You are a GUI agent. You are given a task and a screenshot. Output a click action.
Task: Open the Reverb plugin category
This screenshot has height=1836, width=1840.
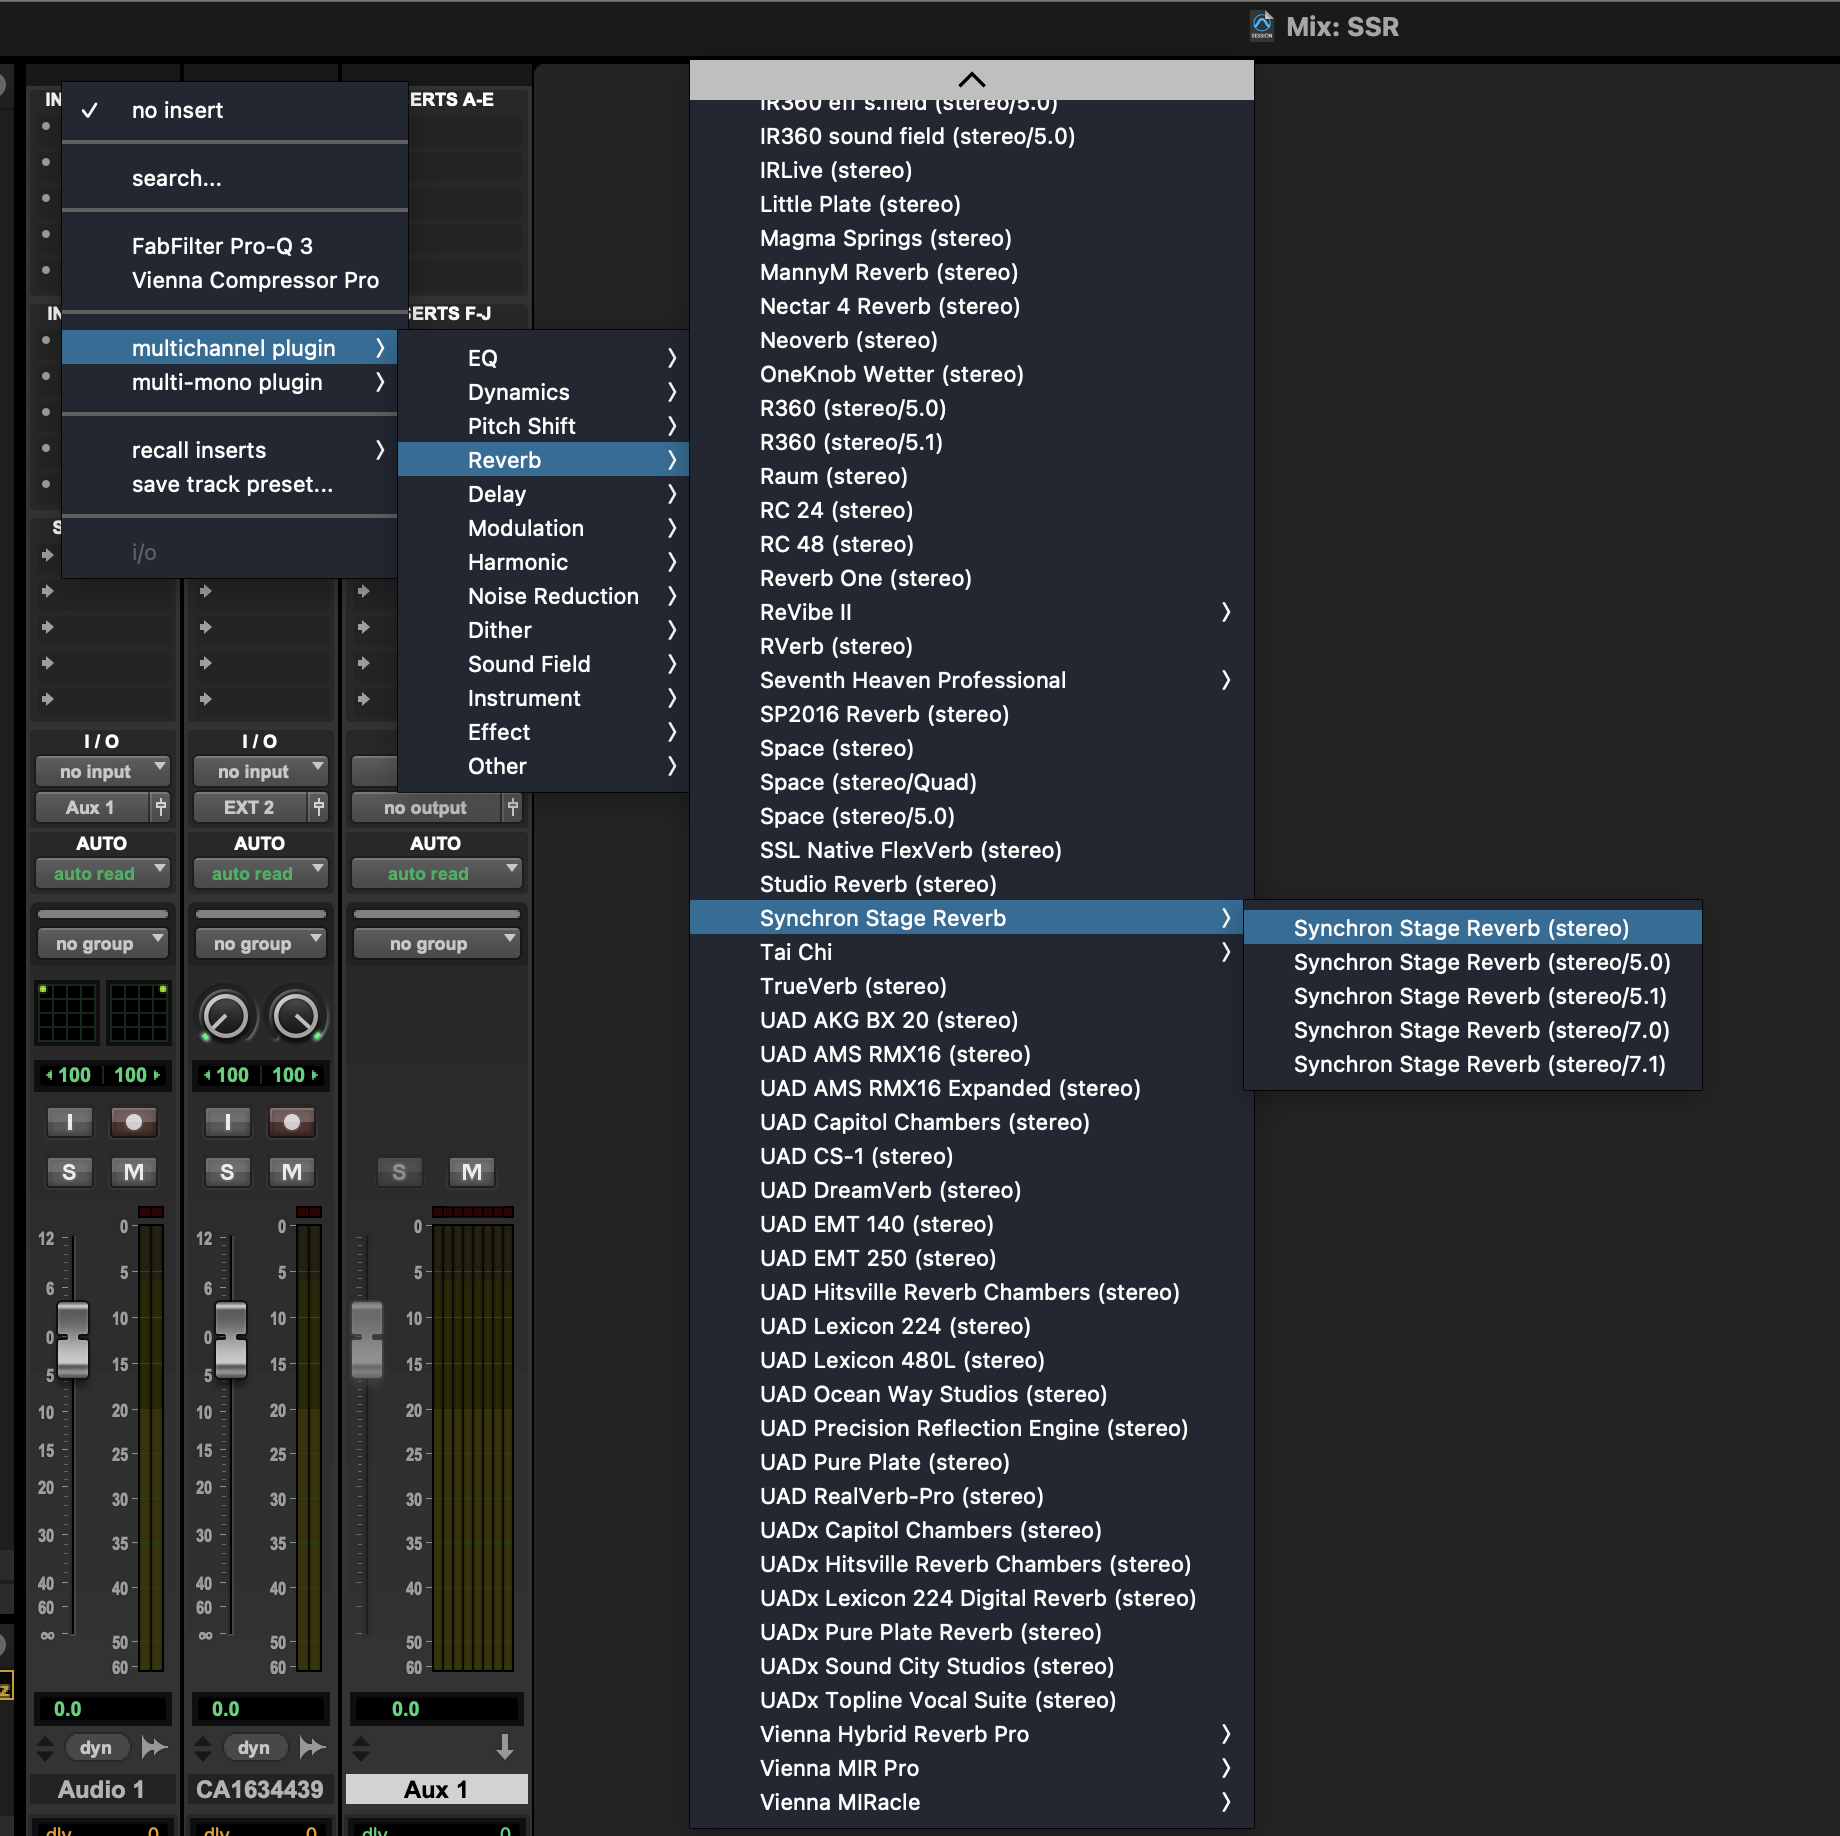coord(543,460)
